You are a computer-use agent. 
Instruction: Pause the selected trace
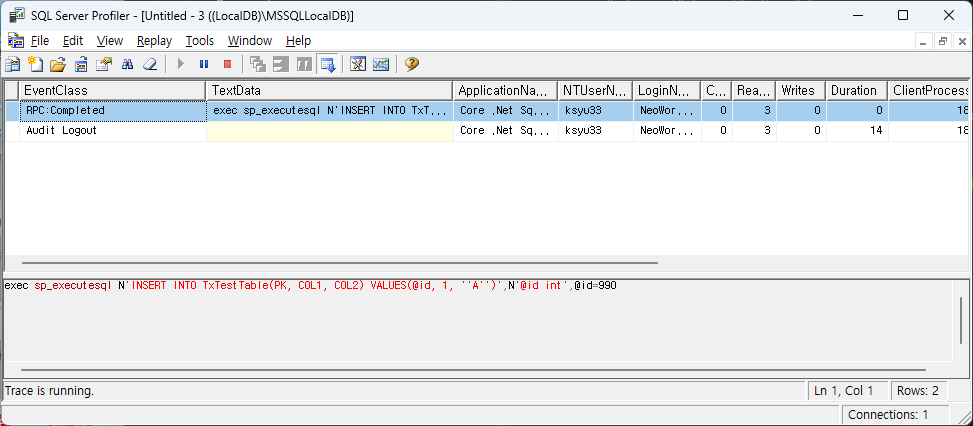pyautogui.click(x=204, y=64)
